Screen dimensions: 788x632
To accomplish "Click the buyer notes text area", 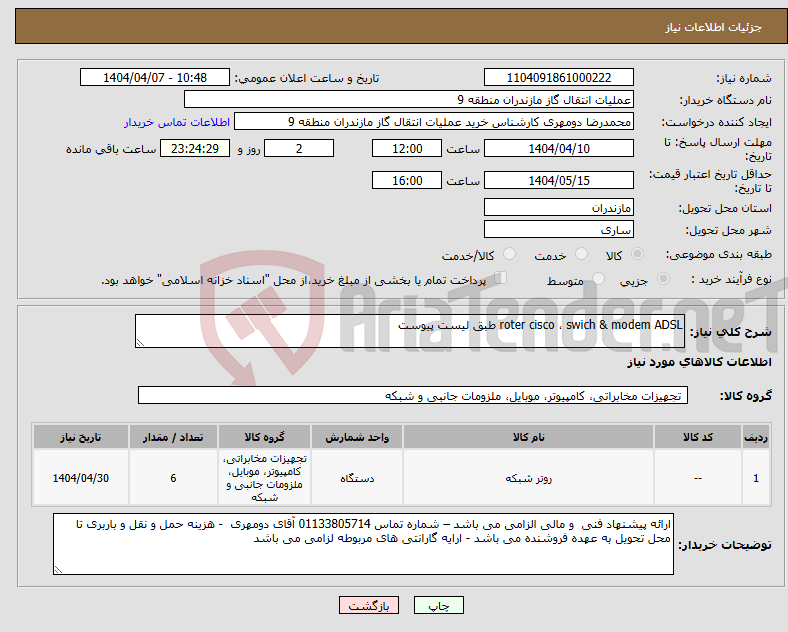I will click(x=363, y=544).
